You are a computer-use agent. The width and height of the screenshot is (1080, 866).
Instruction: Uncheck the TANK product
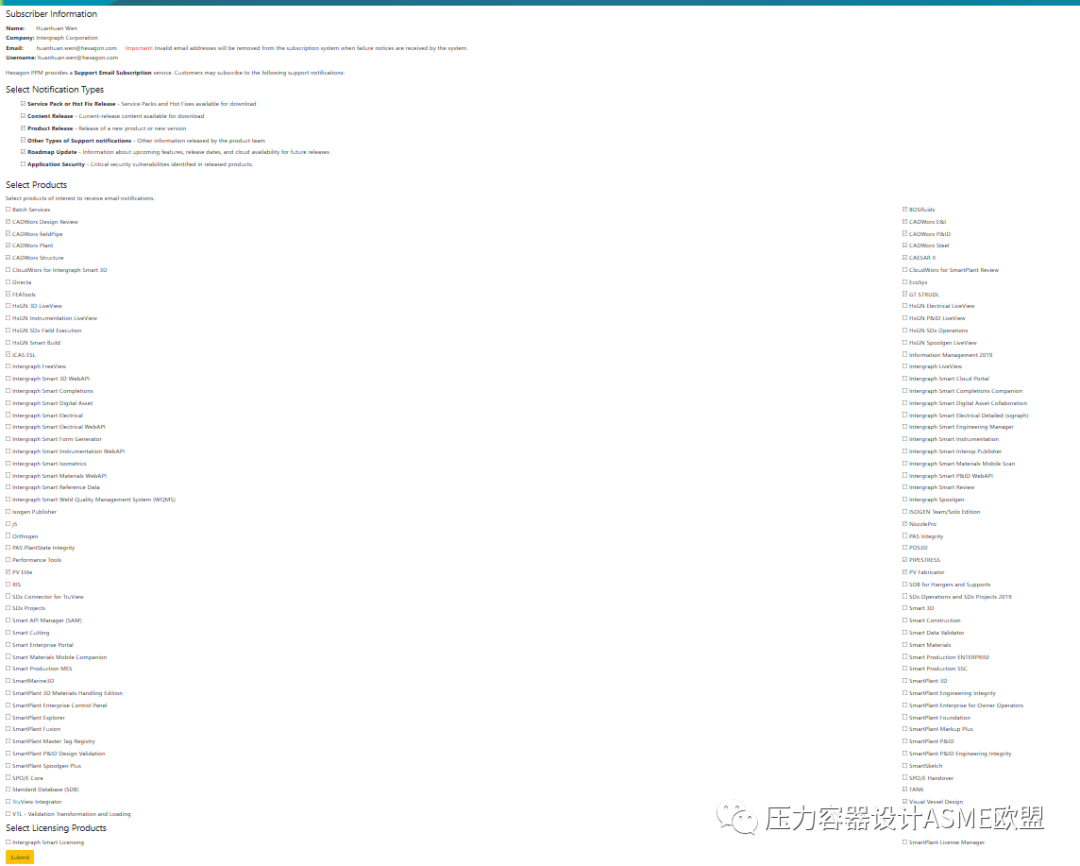pyautogui.click(x=905, y=790)
